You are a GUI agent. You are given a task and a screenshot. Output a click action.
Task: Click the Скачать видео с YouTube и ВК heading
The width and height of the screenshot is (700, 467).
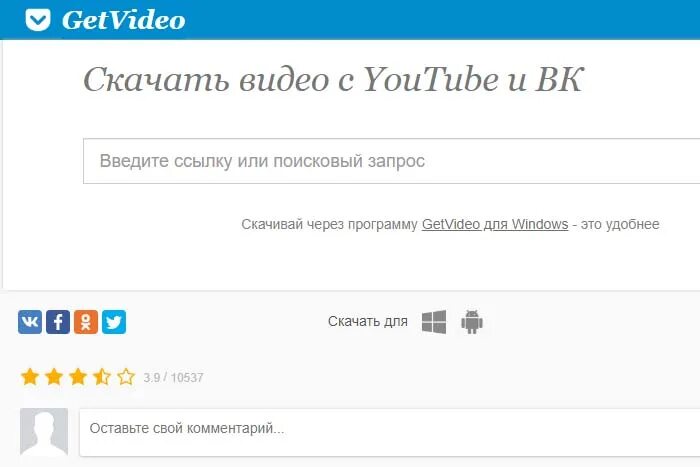[x=333, y=80]
